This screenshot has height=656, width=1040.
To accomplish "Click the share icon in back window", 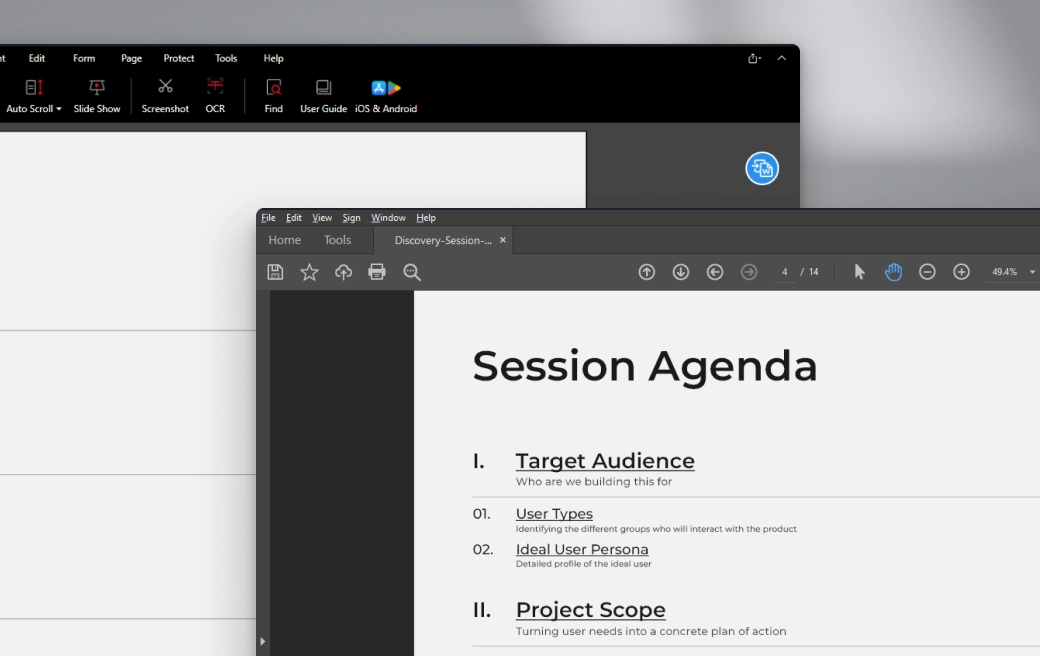I will coord(754,58).
